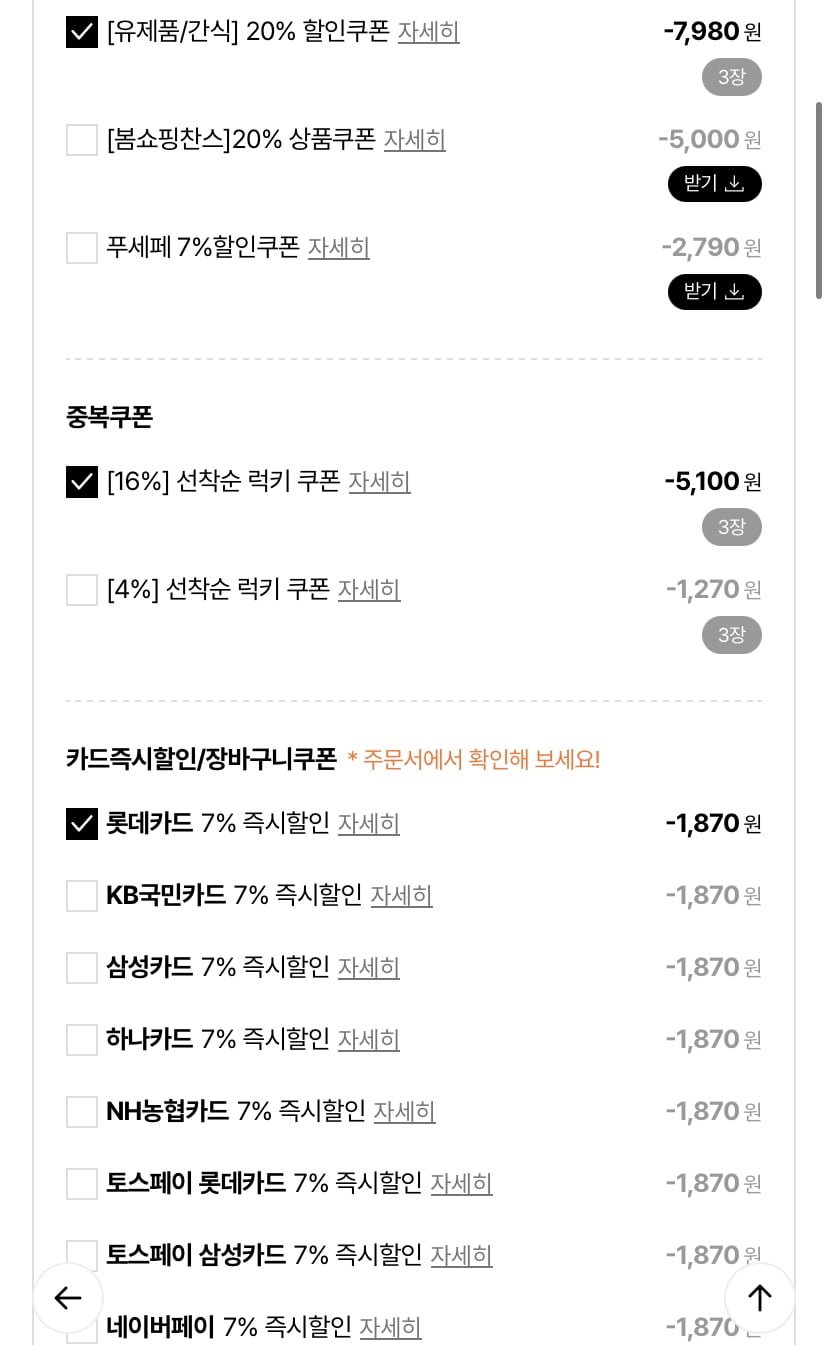Show 자세히 details for 네이버페이 할인
The image size is (828, 1345).
pos(390,1328)
